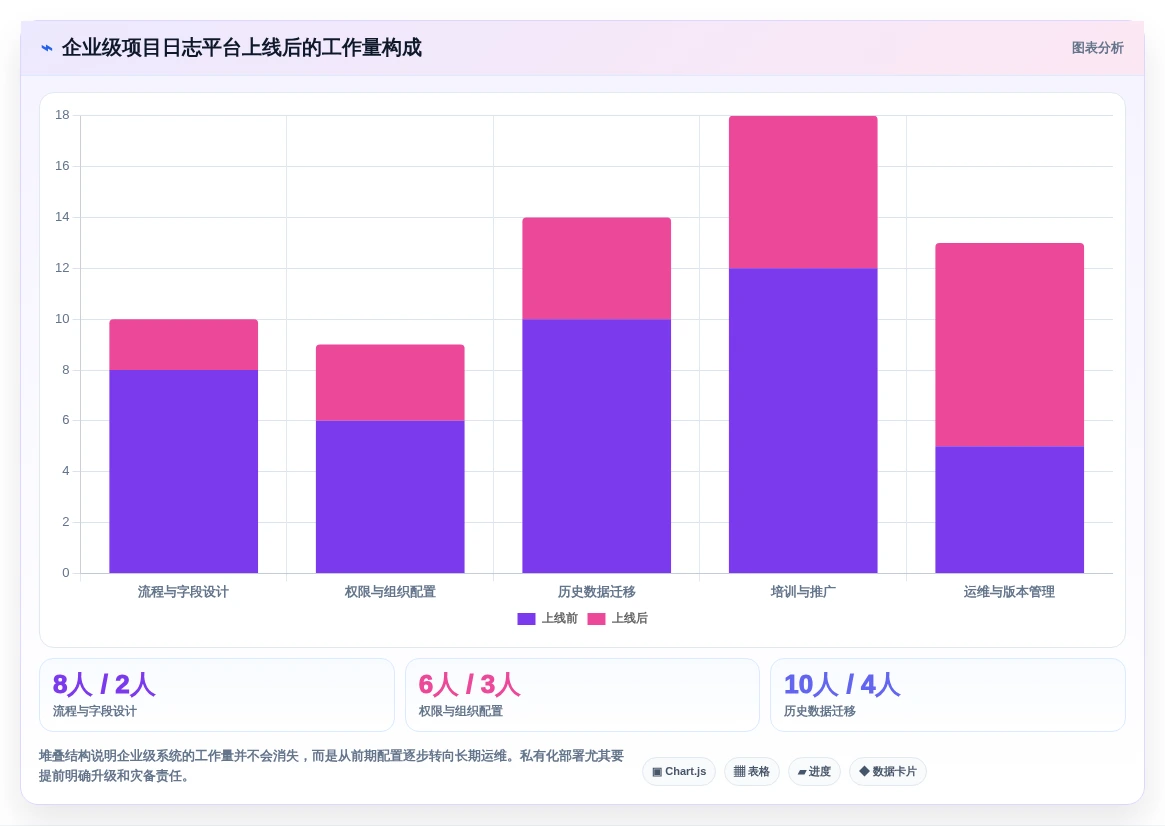Click the 表格 chip grid icon
Screen dimensions: 1165x826
click(739, 772)
